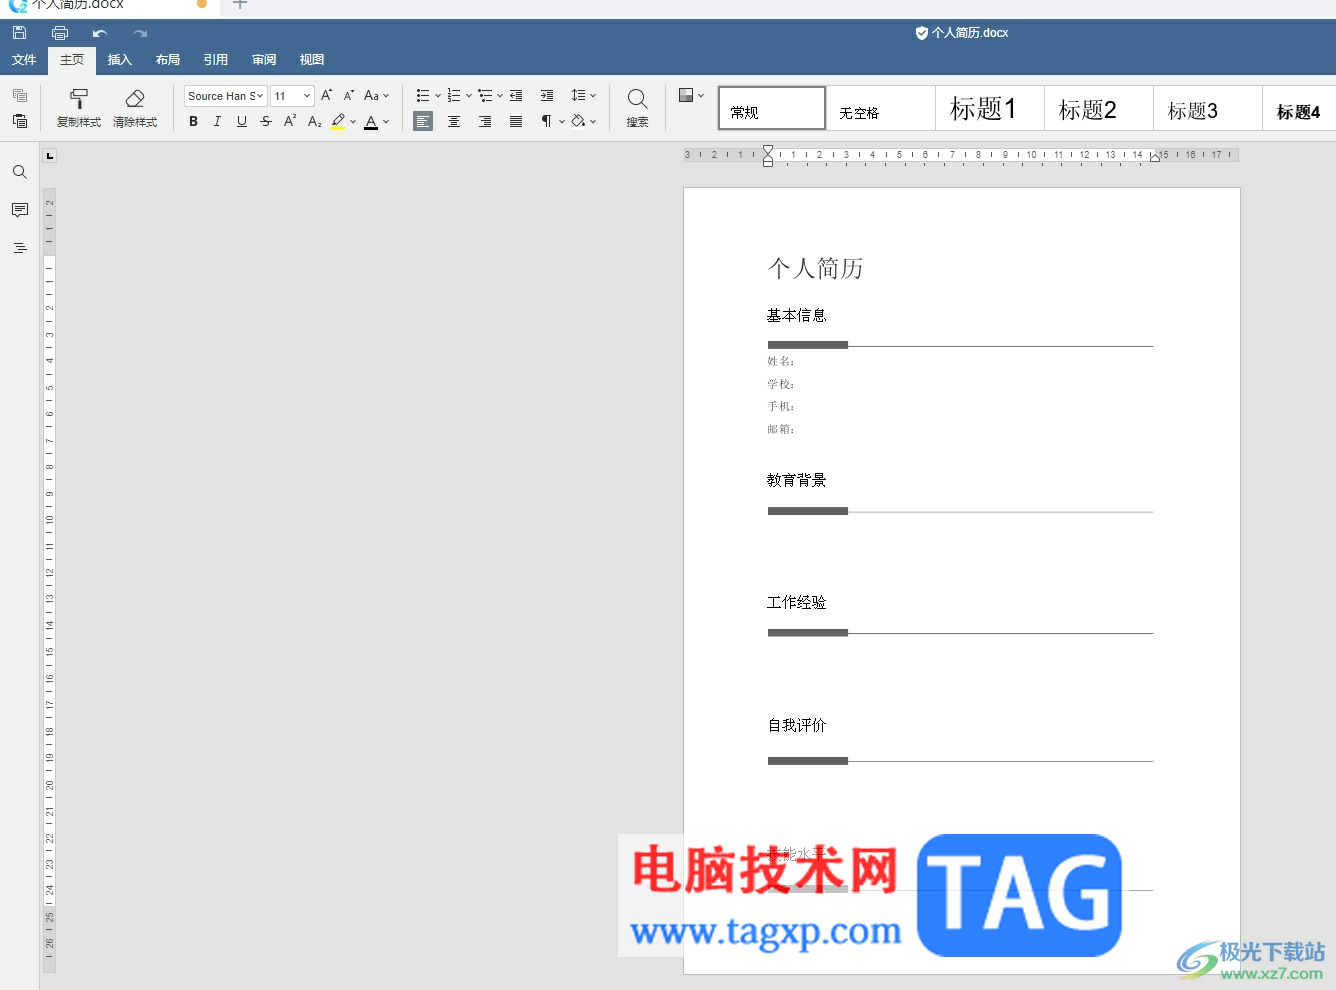The image size is (1336, 990).
Task: Apply strikethrough formatting
Action: tap(266, 121)
